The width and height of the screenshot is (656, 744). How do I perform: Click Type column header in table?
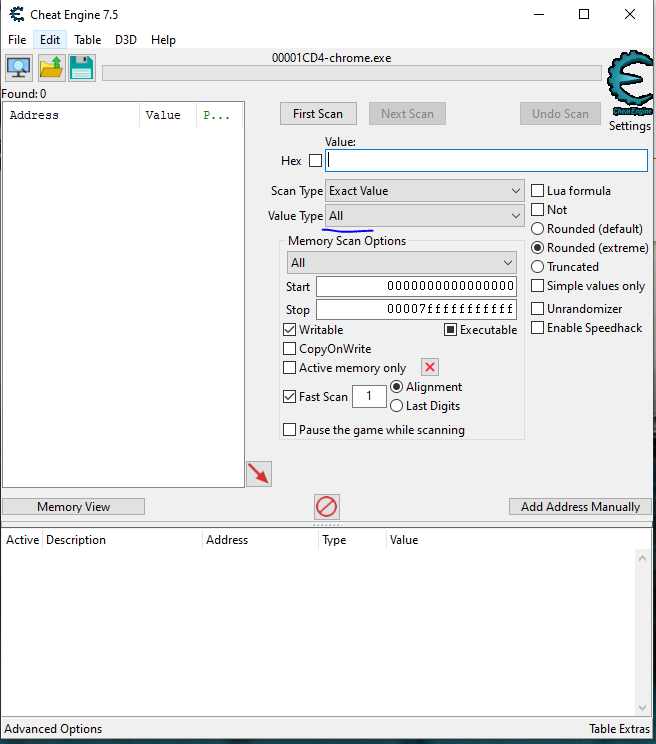[352, 540]
